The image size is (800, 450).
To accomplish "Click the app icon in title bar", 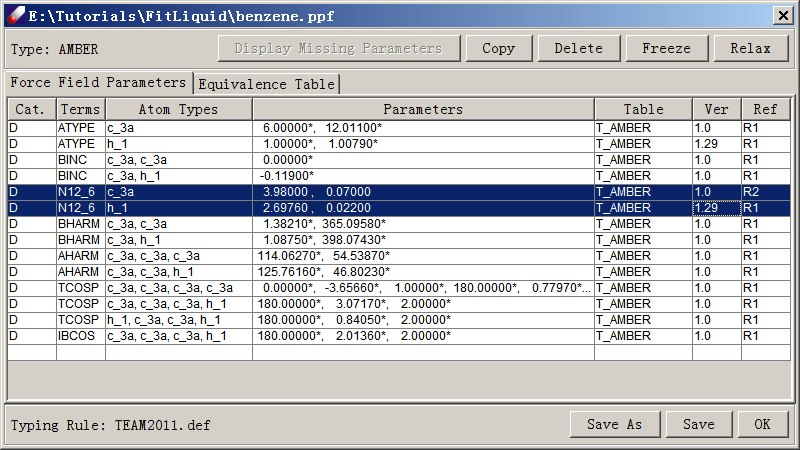I will [15, 15].
